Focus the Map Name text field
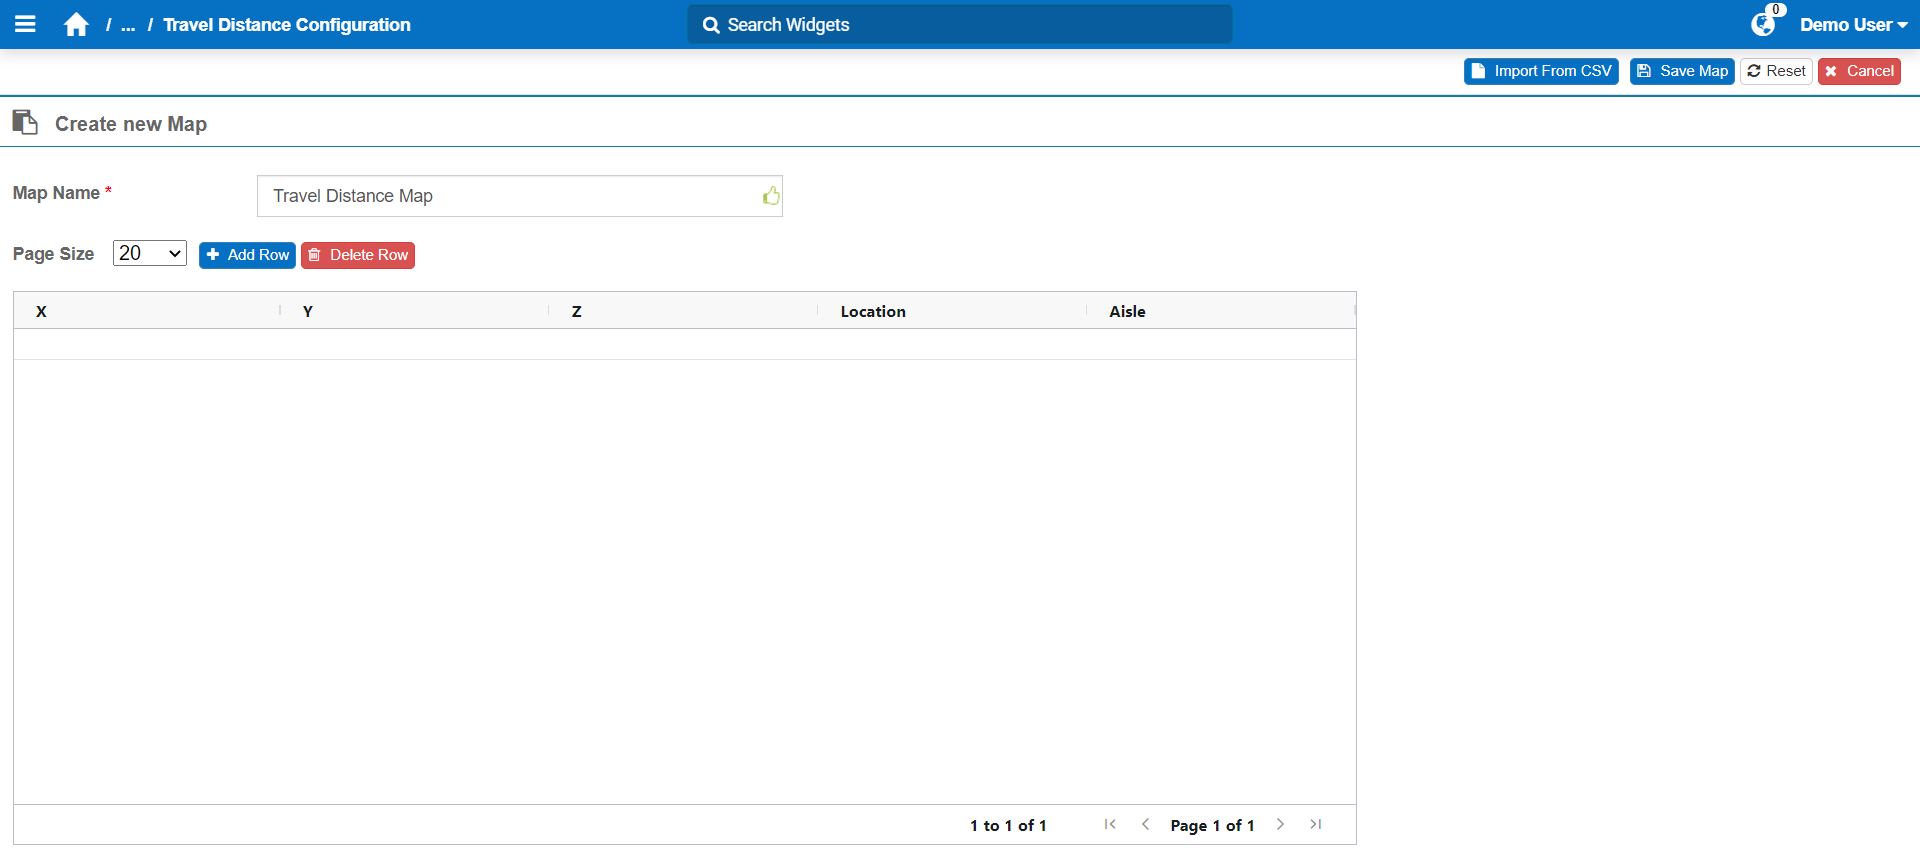Image resolution: width=1920 pixels, height=858 pixels. [510, 196]
